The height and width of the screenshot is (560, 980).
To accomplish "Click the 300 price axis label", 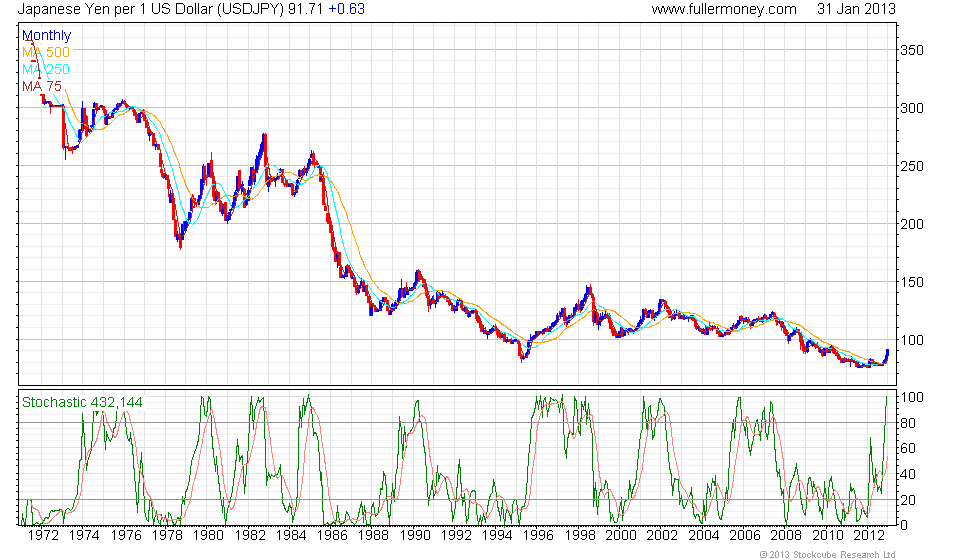I will click(912, 108).
